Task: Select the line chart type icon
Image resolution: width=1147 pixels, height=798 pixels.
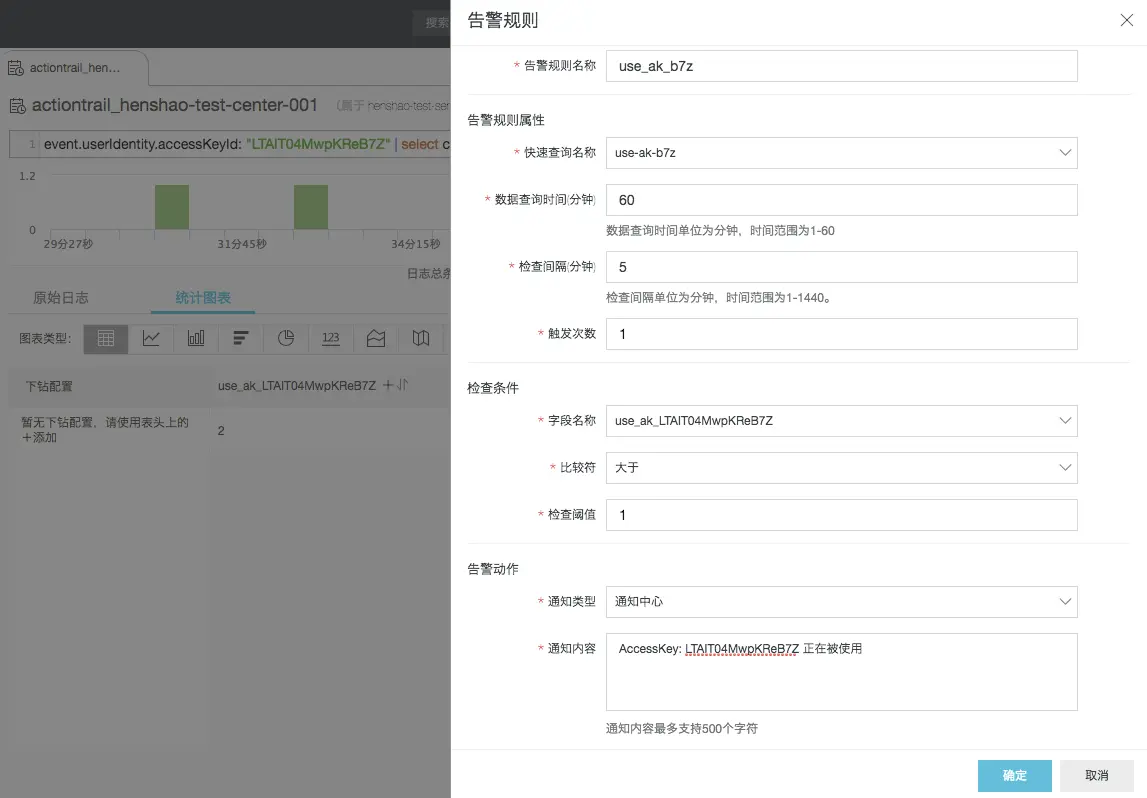Action: 151,339
